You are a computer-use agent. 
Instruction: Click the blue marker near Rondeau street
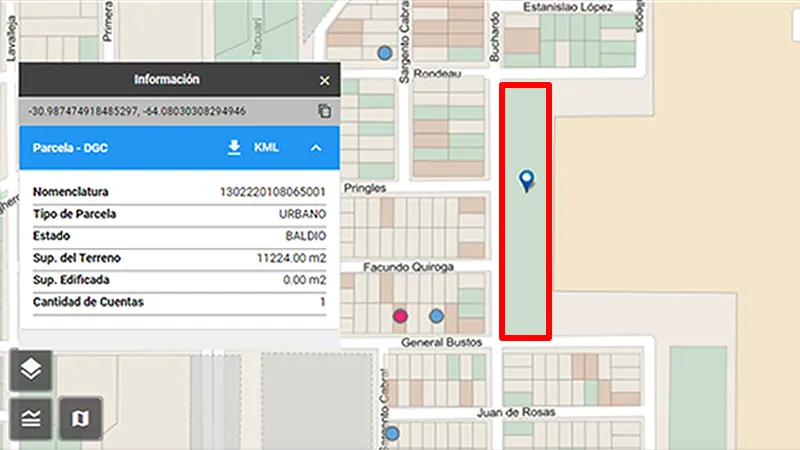(x=383, y=52)
